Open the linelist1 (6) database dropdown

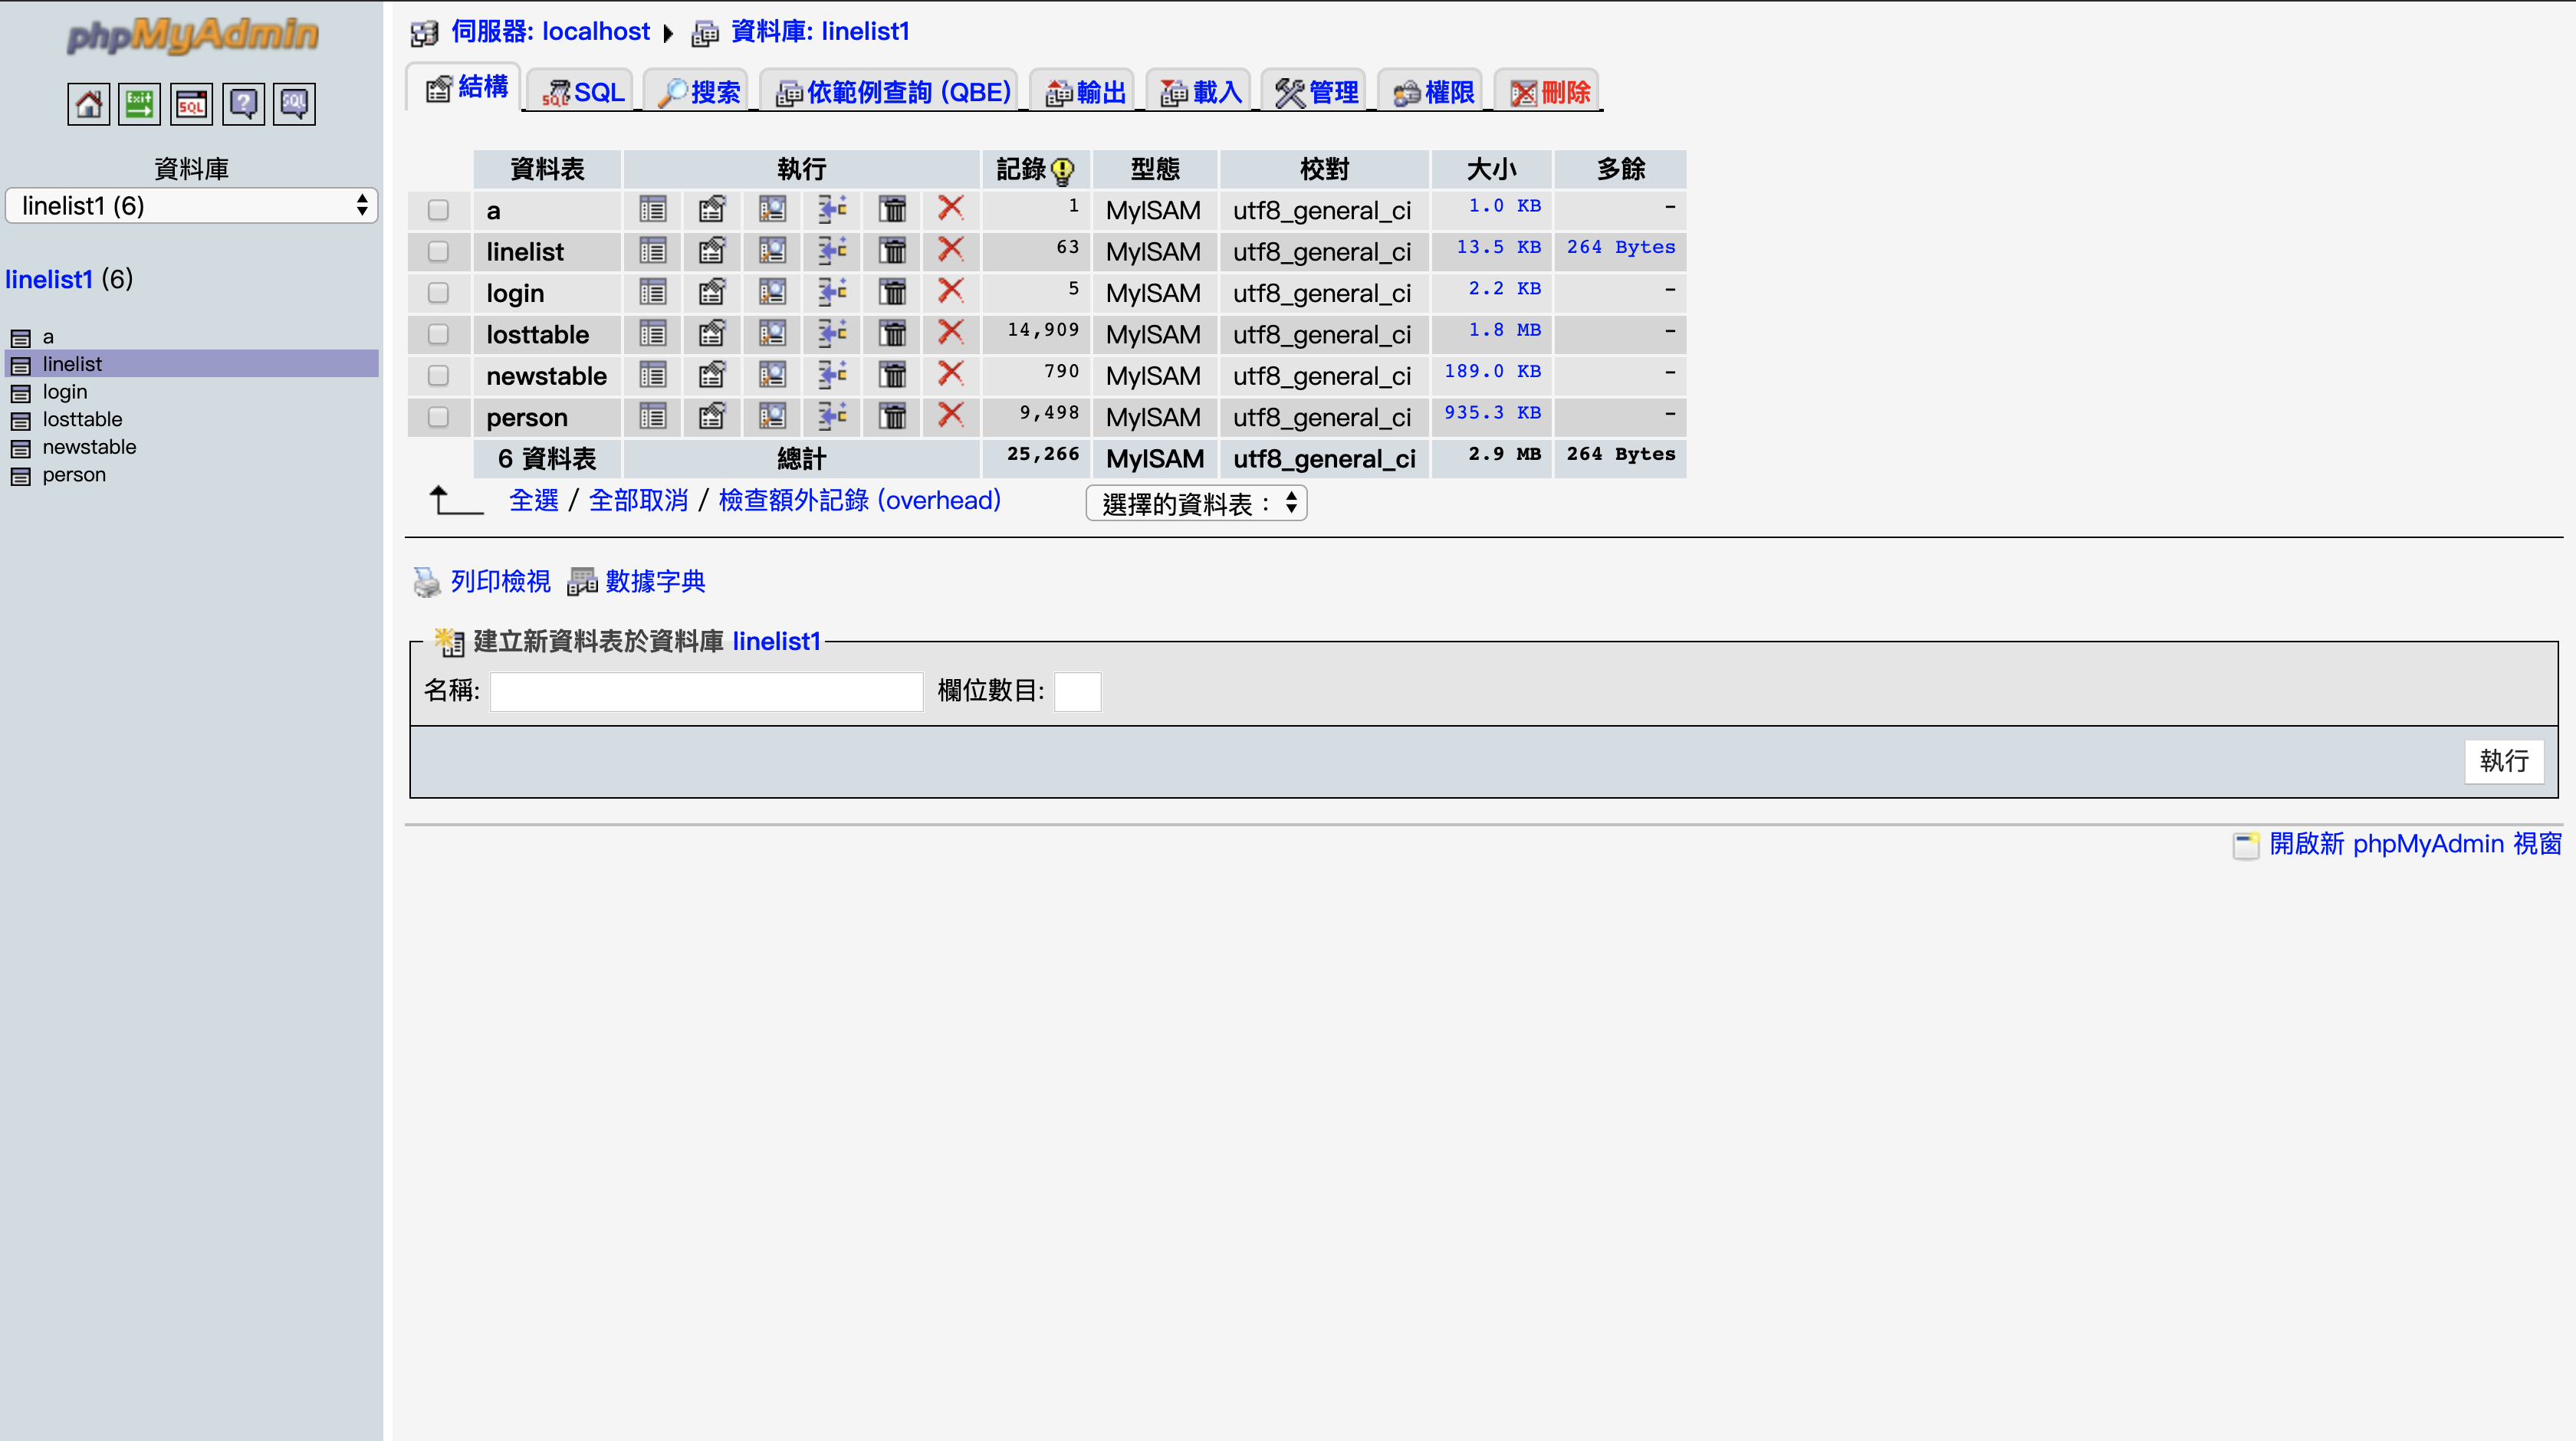tap(192, 206)
